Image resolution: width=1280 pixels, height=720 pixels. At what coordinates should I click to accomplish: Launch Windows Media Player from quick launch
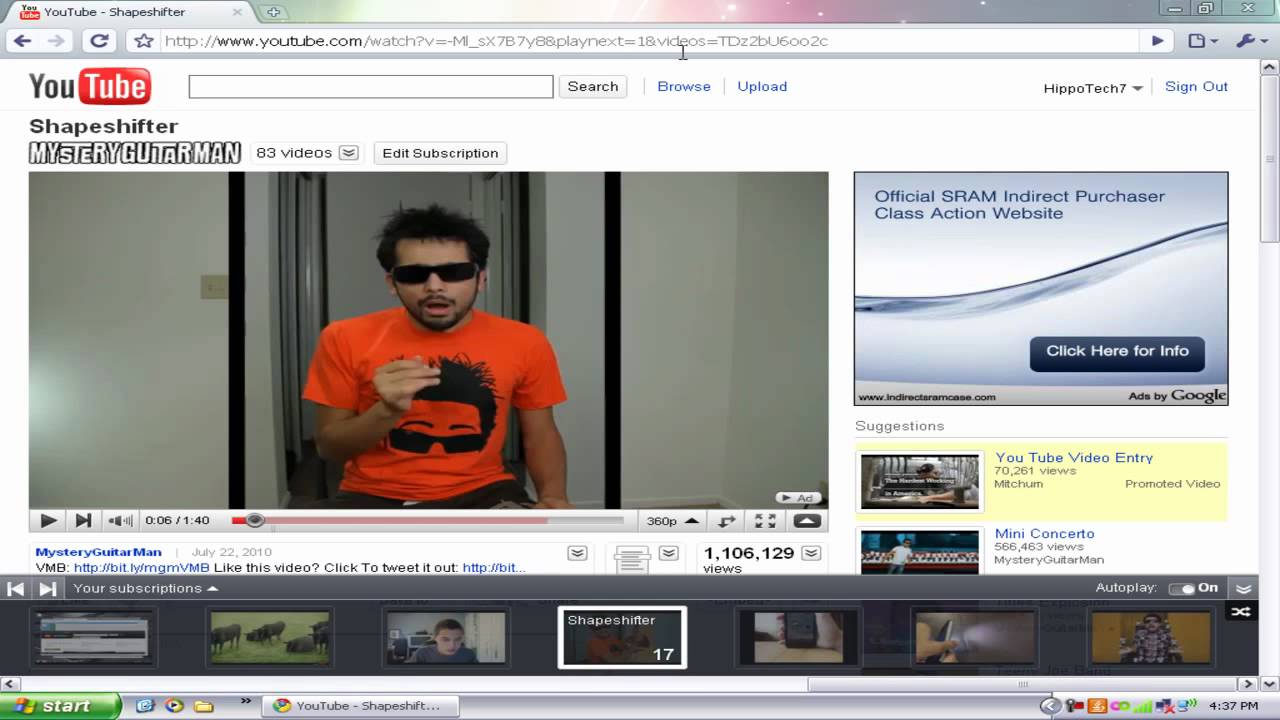click(x=174, y=705)
